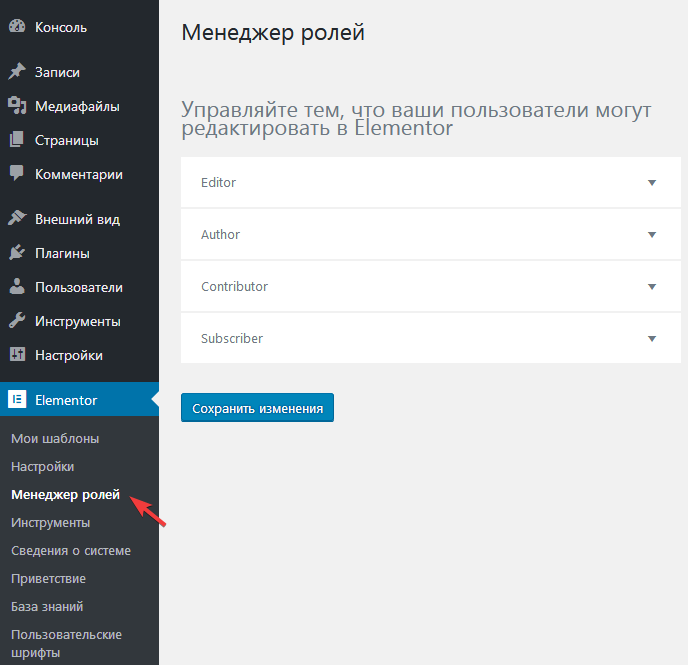
Task: Go to Медиафайлы in the sidebar
Action: click(x=79, y=106)
